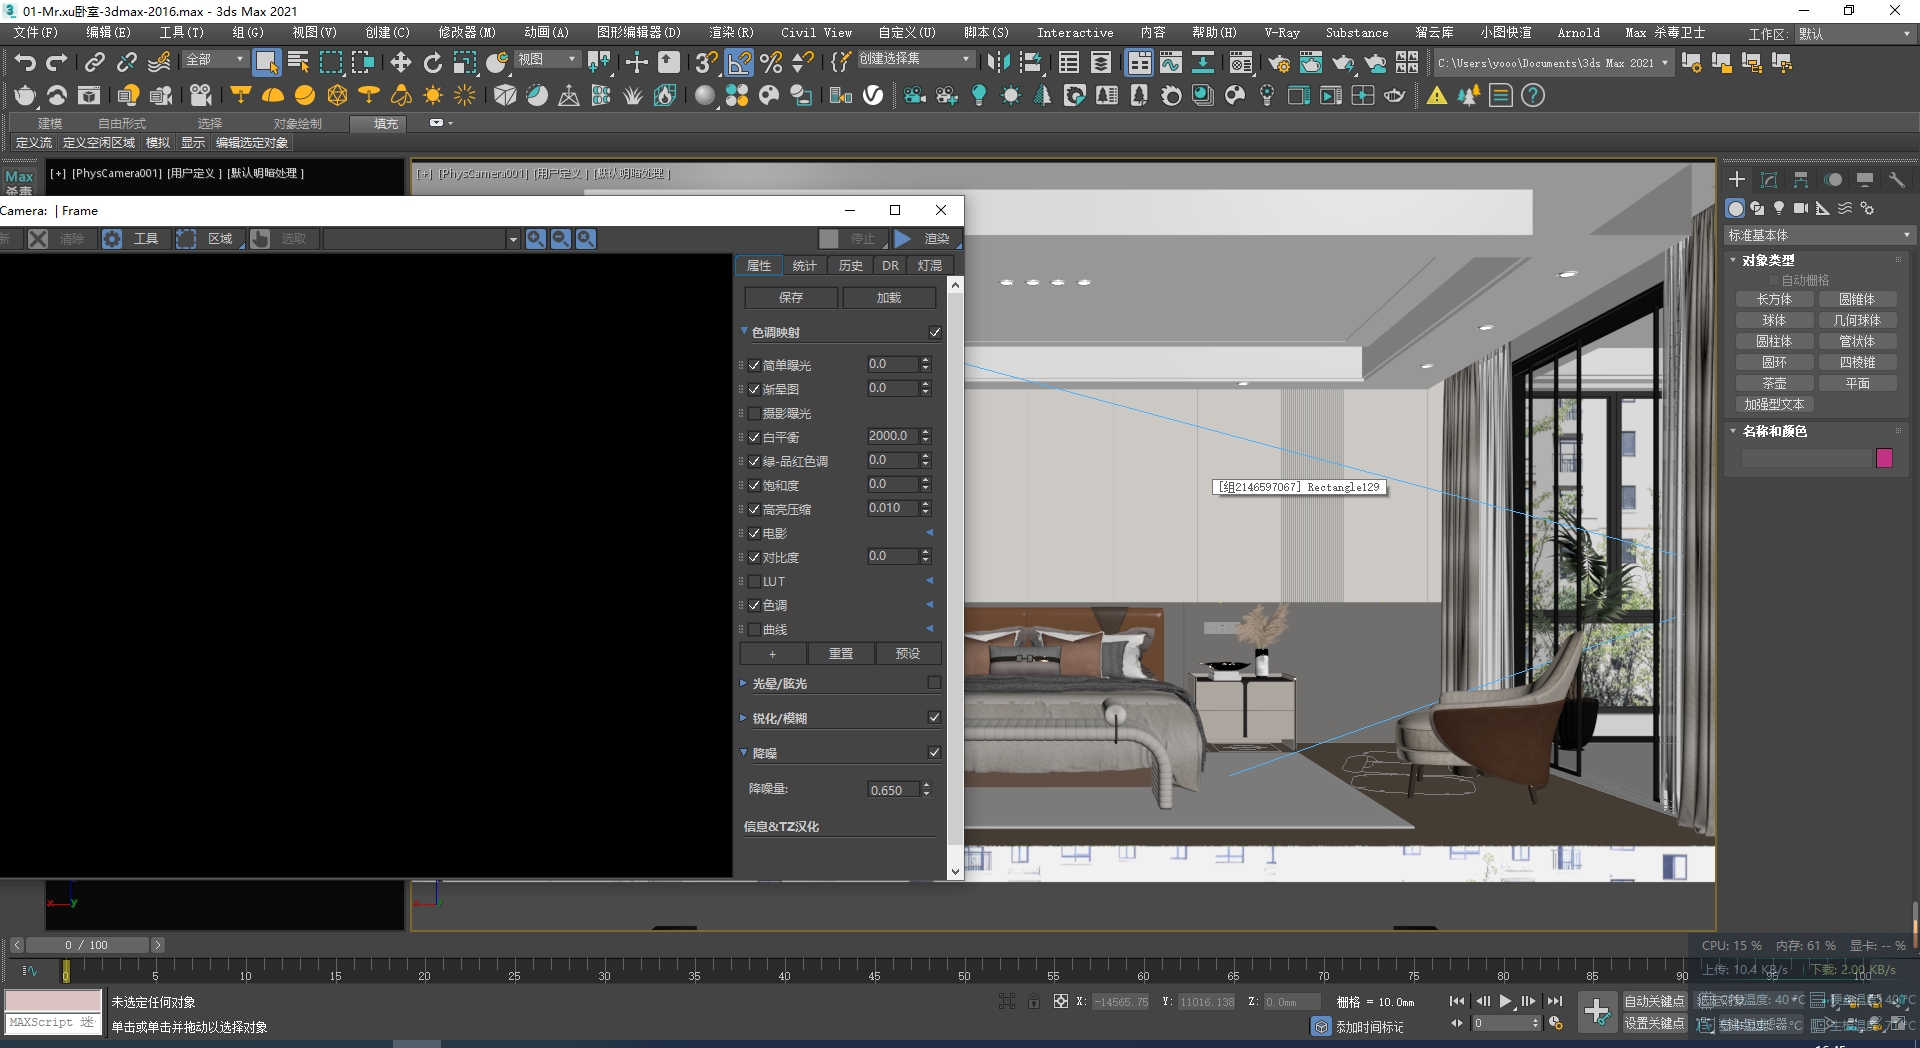Collapse the 对象类型 rollout

[1734, 260]
